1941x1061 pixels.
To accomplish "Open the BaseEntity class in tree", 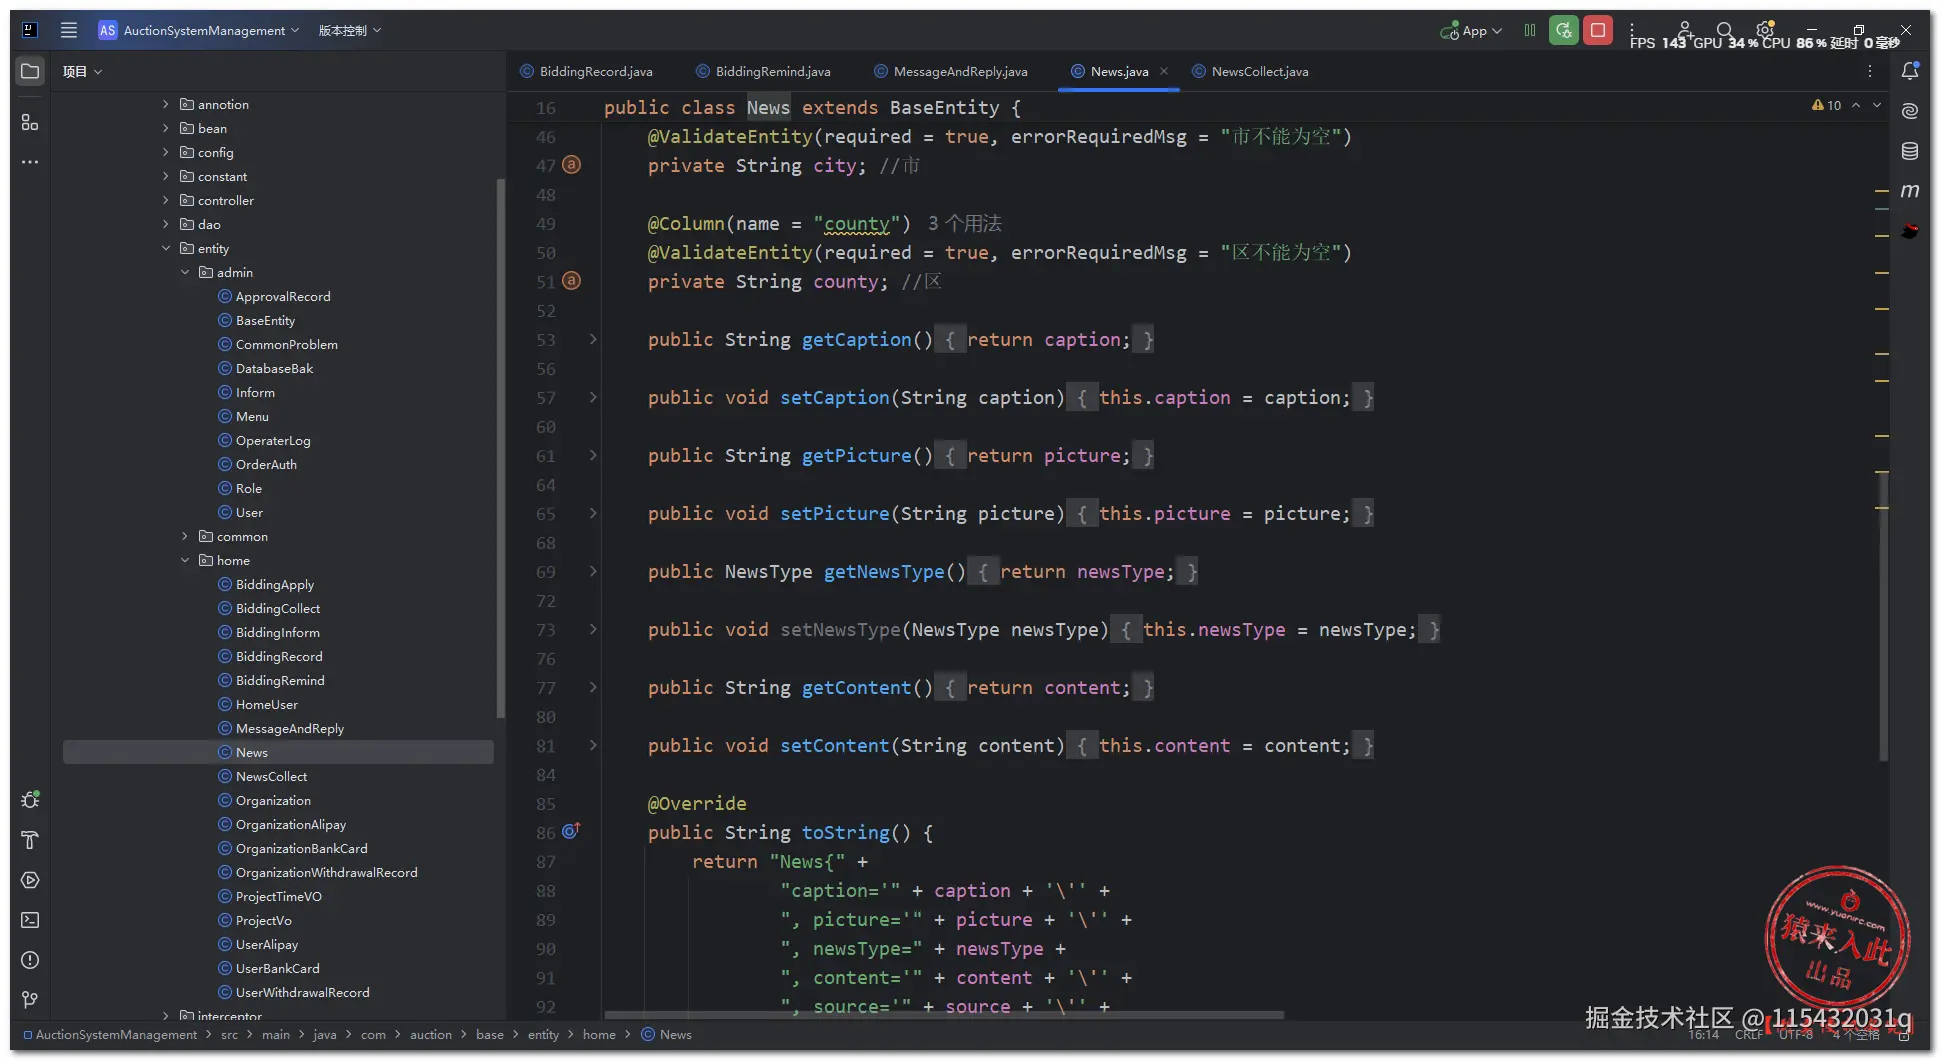I will (x=265, y=320).
